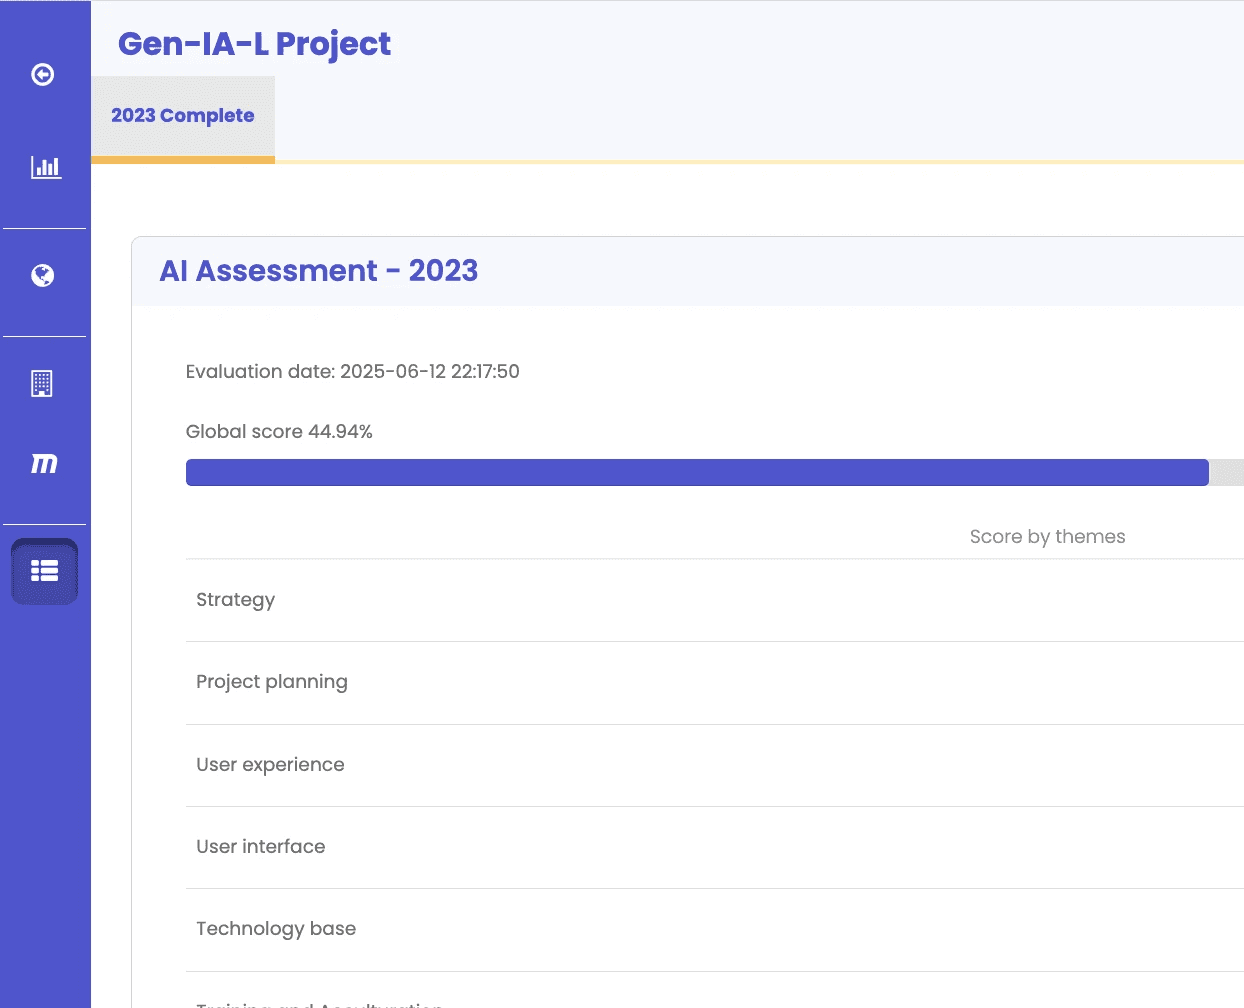The height and width of the screenshot is (1008, 1244).
Task: Click the Score by themes header
Action: [x=1047, y=537]
